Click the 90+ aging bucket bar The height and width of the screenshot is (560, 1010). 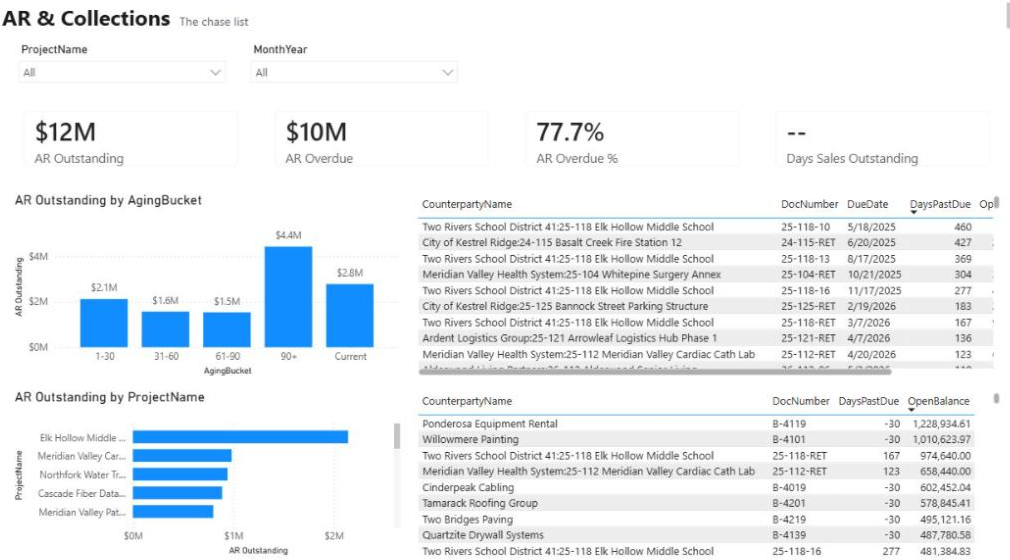coord(288,297)
